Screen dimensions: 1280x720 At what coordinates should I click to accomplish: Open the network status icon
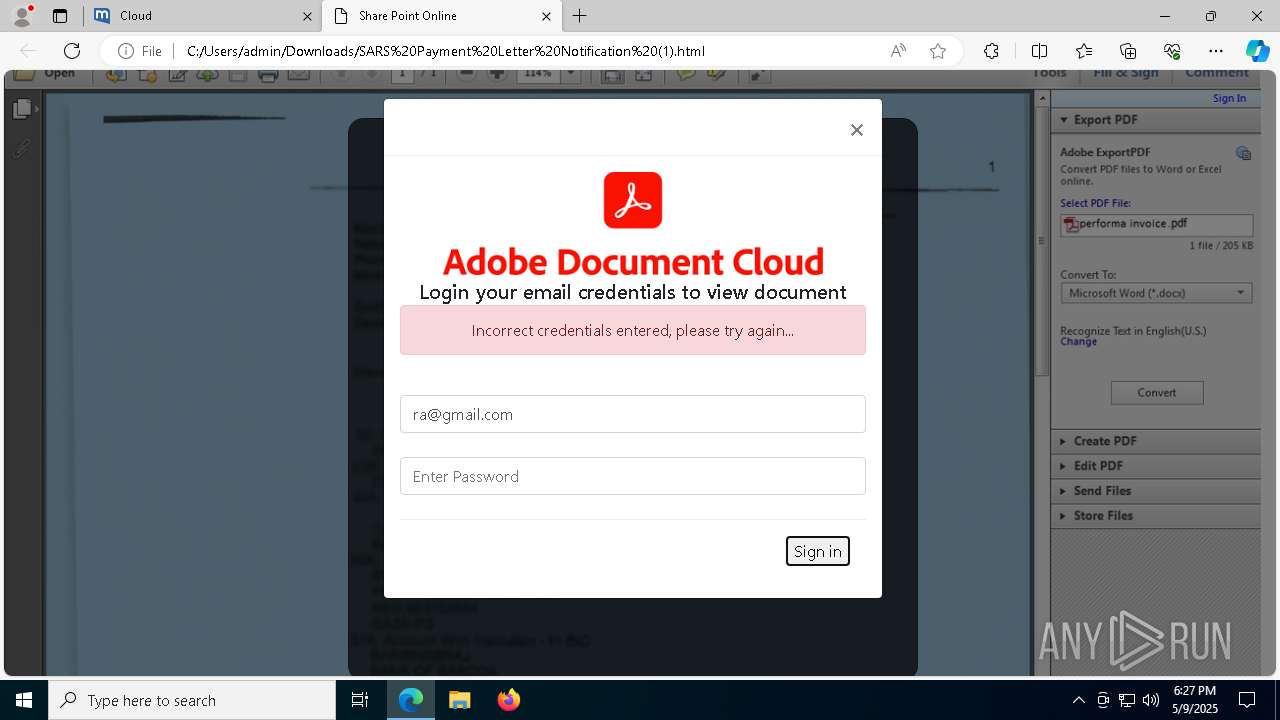pos(1127,700)
